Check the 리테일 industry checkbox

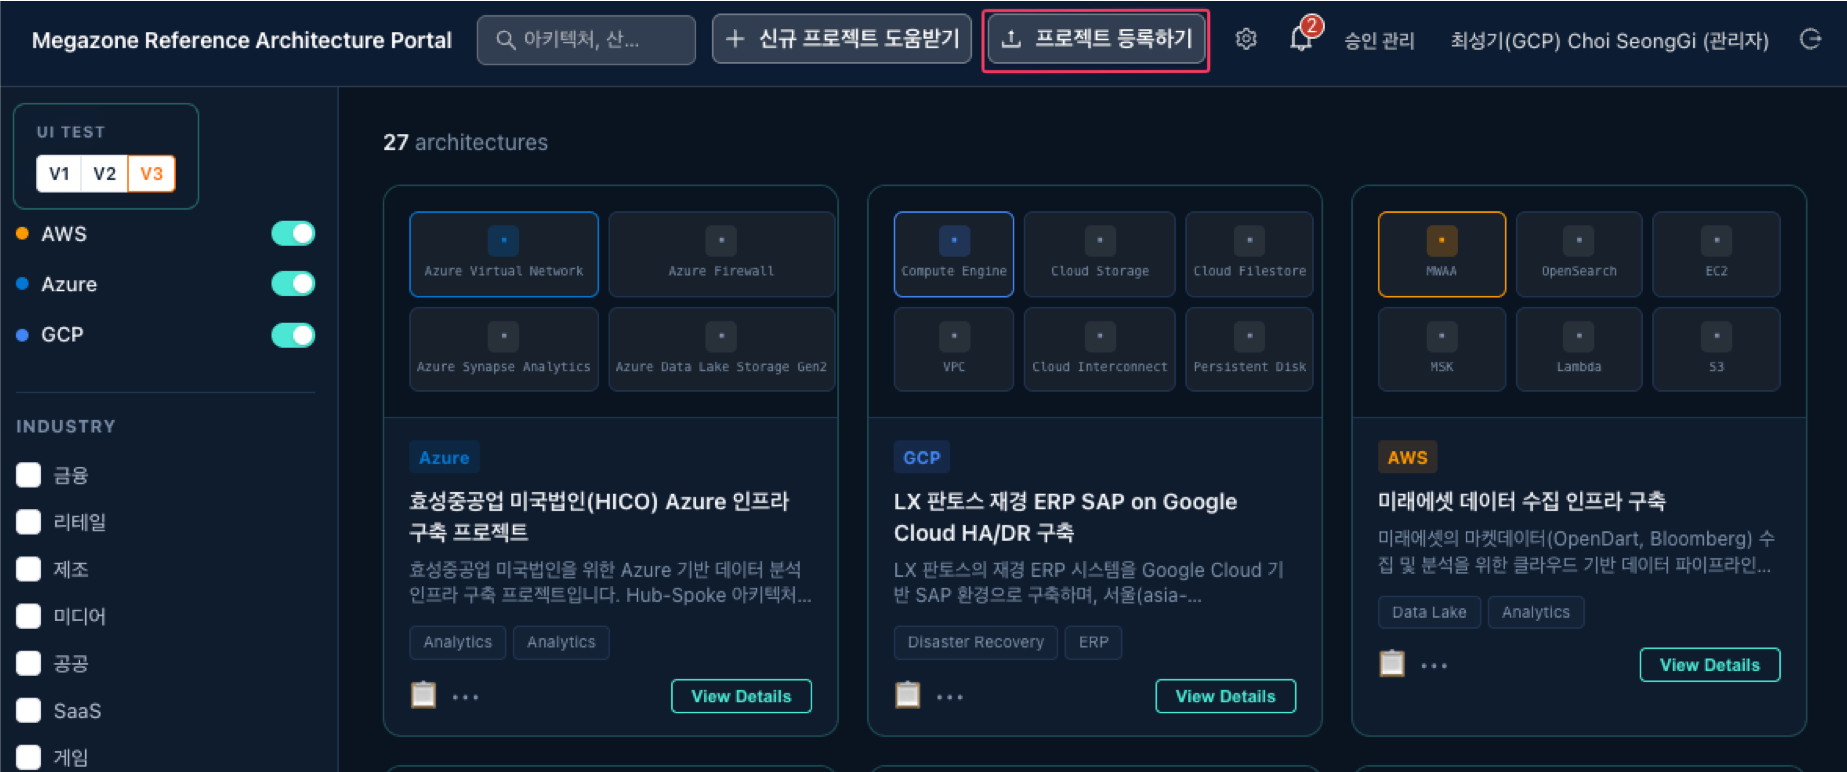pyautogui.click(x=29, y=522)
